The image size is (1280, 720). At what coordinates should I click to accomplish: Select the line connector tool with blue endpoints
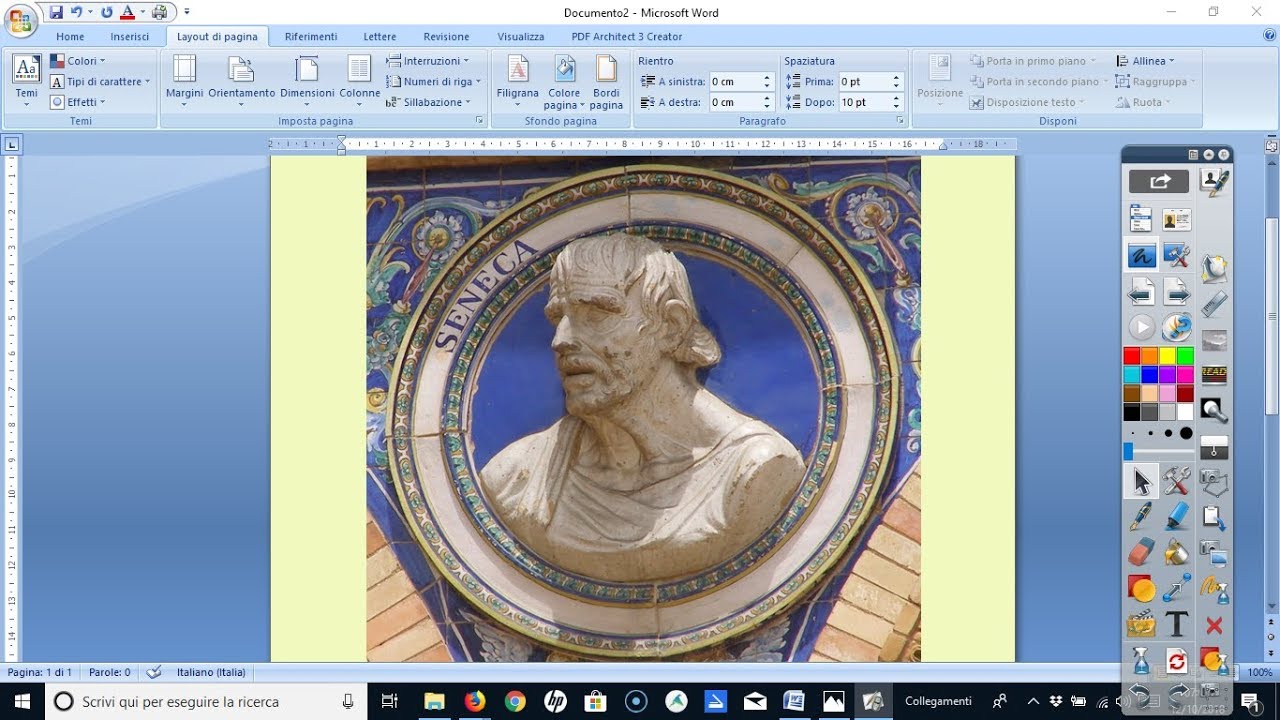tap(1177, 588)
